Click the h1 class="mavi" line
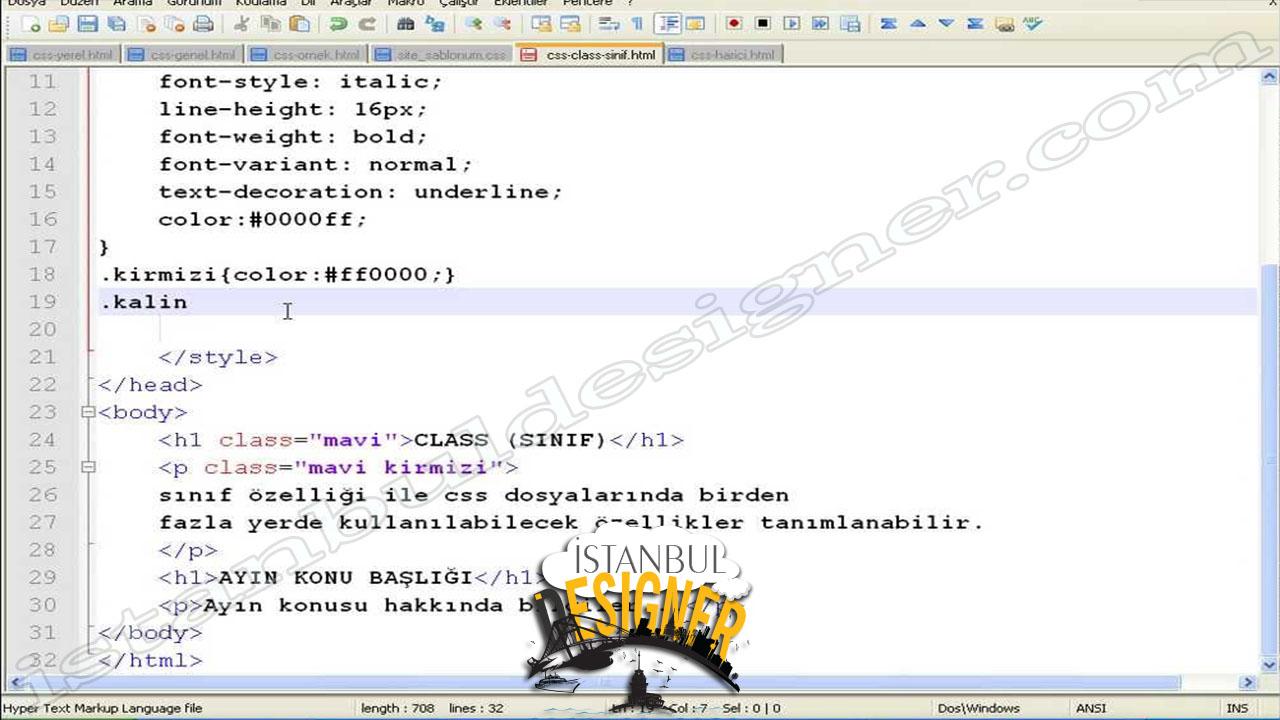1280x720 pixels. point(420,440)
